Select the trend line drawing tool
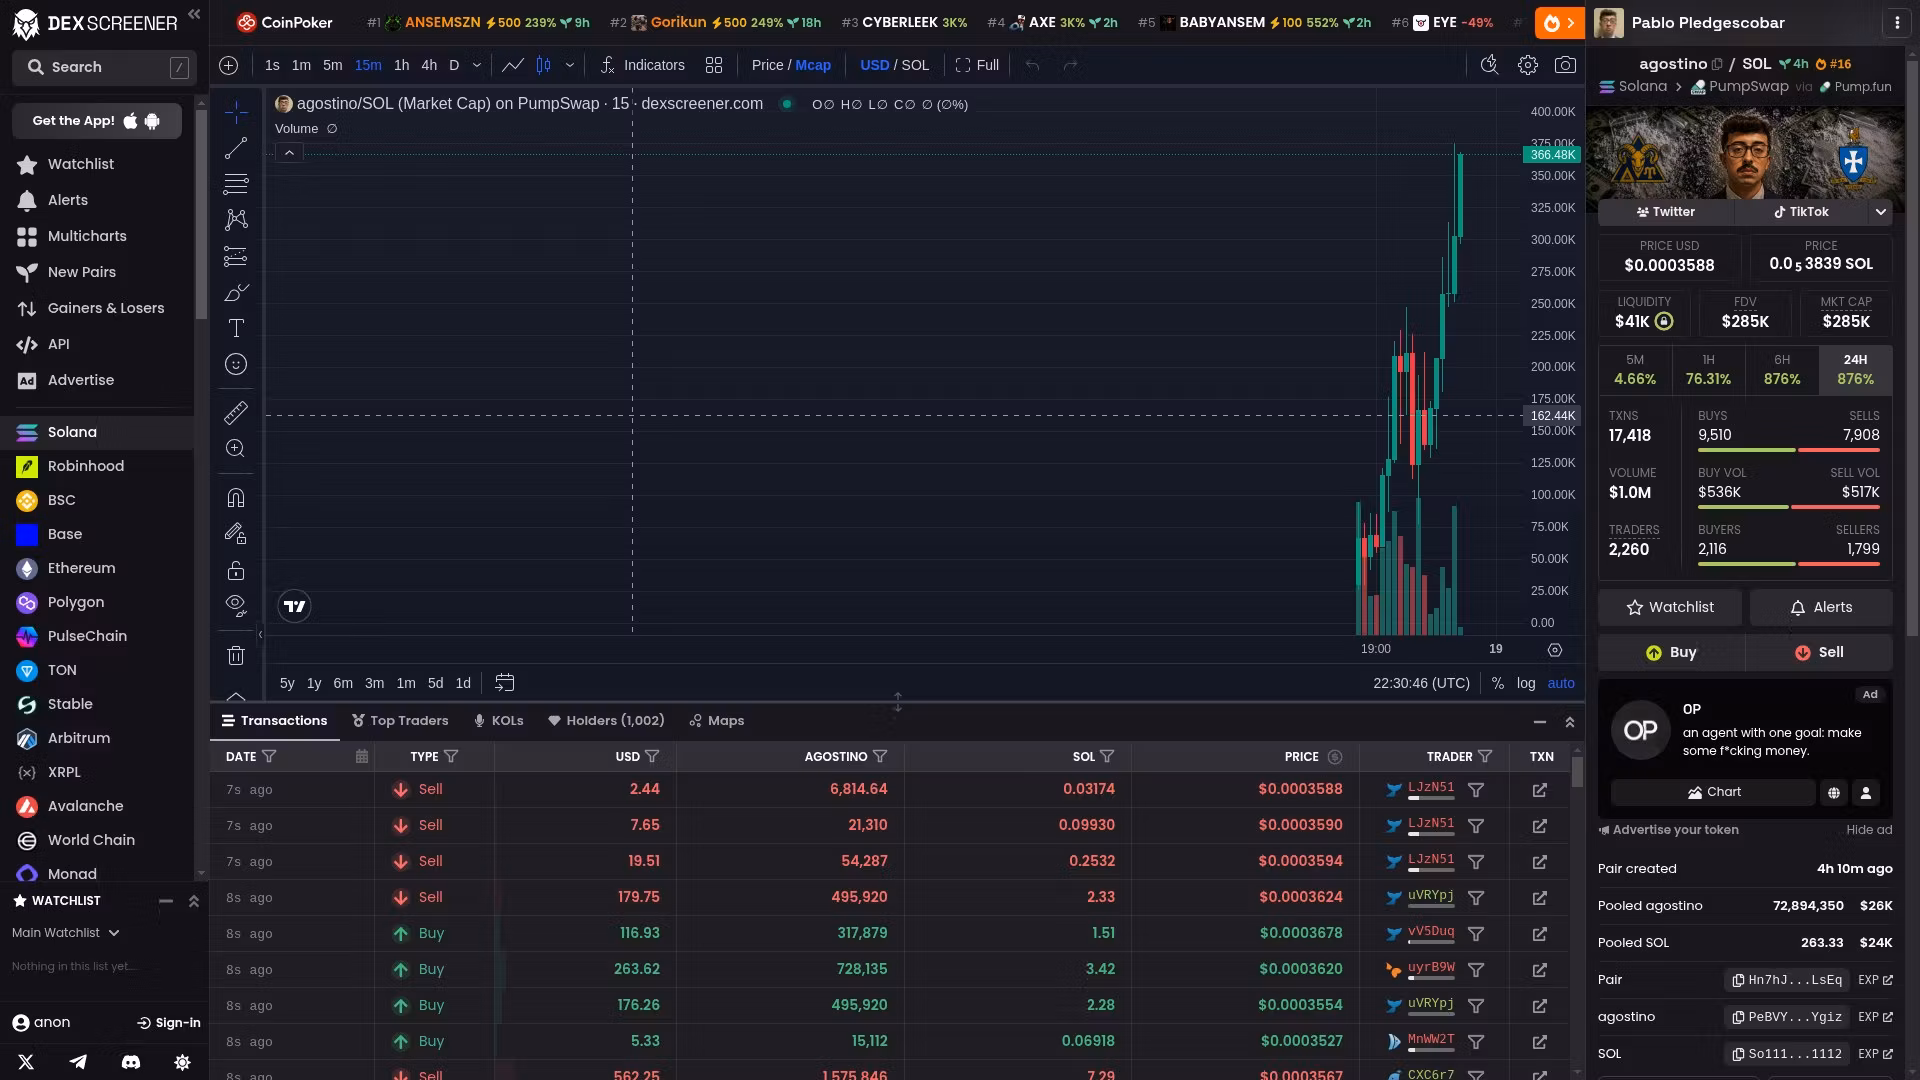This screenshot has height=1080, width=1920. [x=236, y=148]
